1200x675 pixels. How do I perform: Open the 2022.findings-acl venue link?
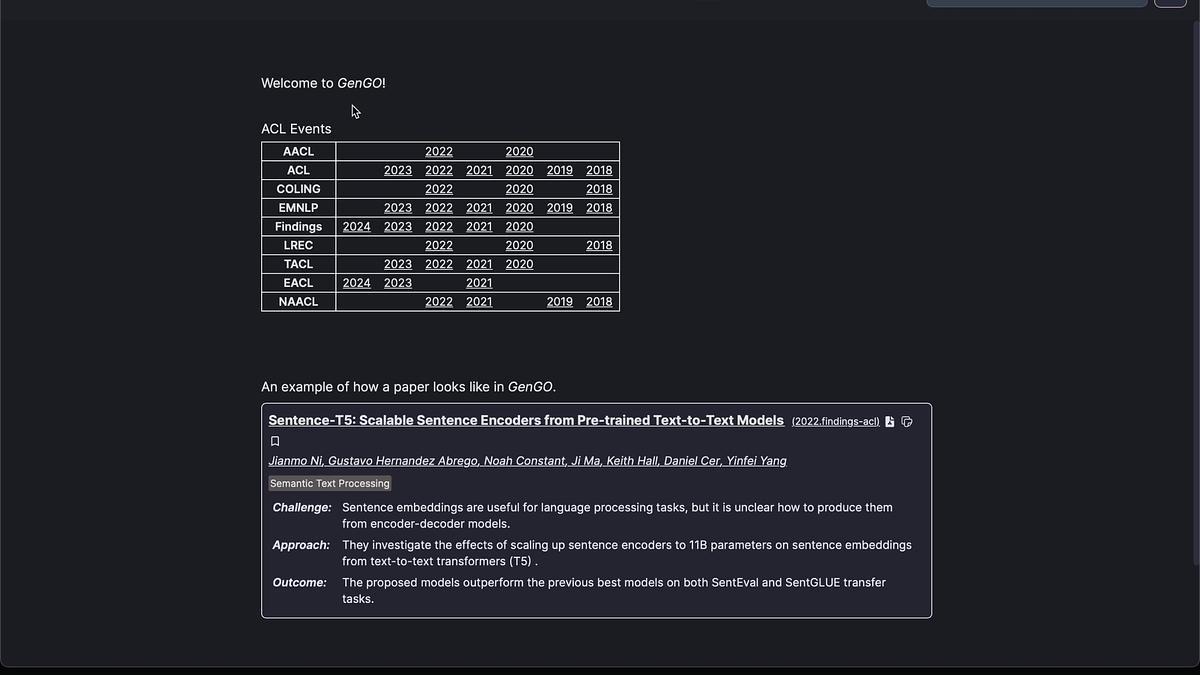[x=836, y=422]
